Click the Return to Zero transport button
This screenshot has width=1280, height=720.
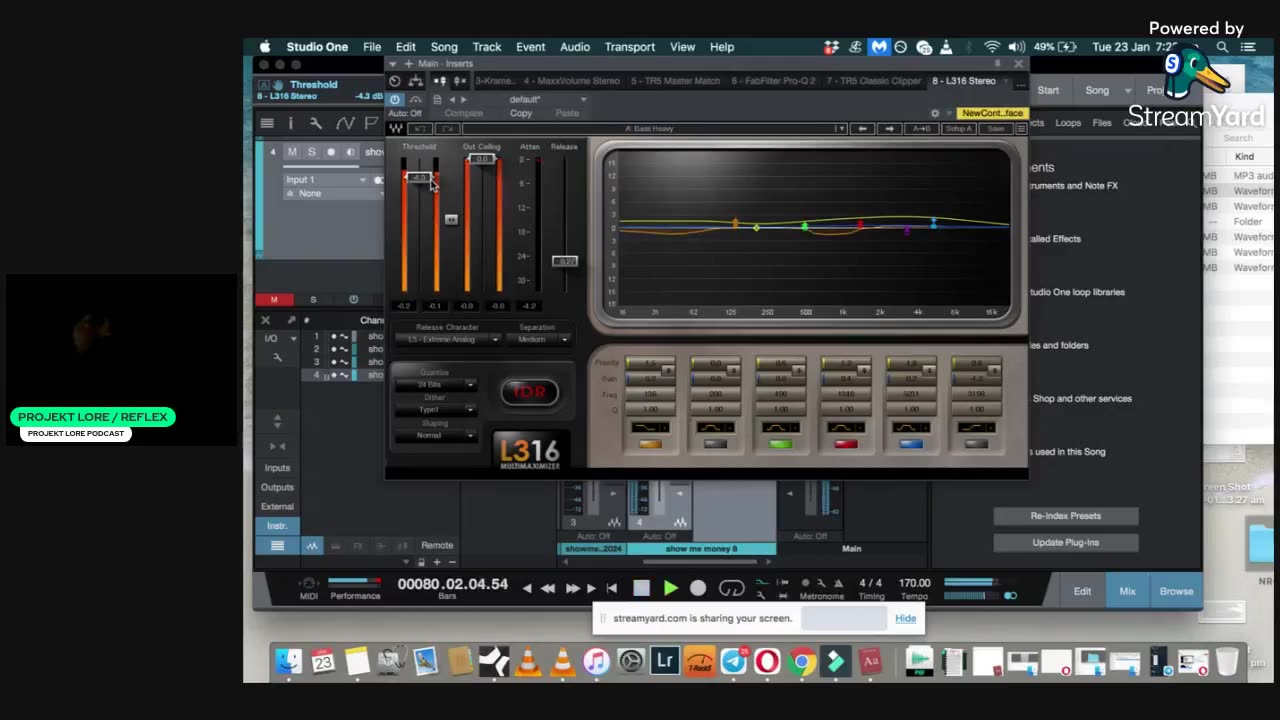[612, 589]
